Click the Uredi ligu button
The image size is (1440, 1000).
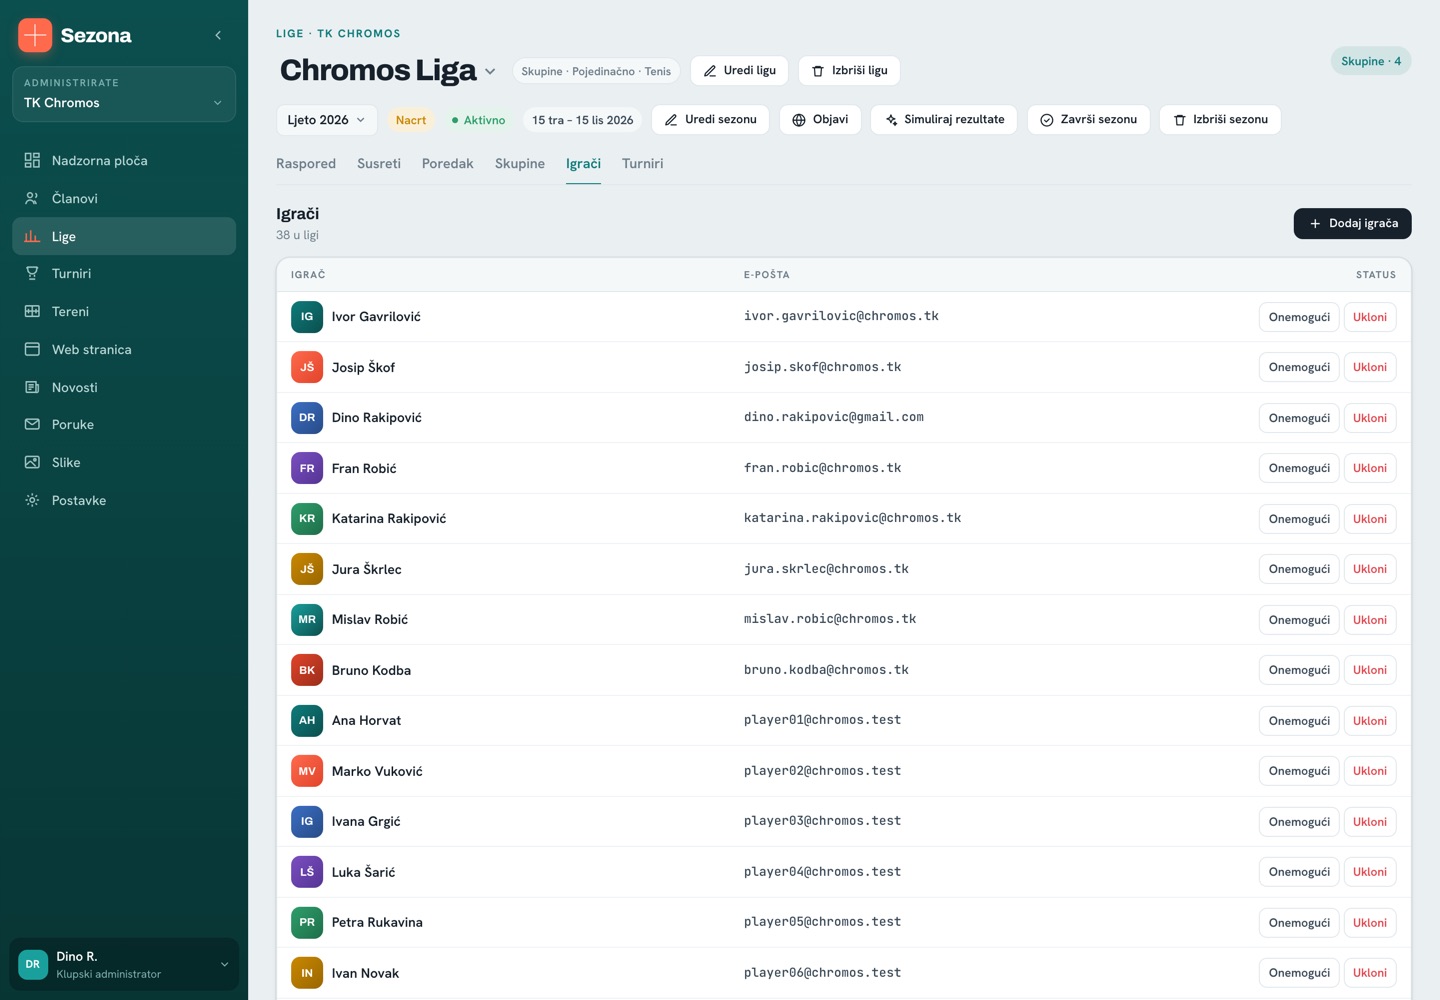point(740,71)
